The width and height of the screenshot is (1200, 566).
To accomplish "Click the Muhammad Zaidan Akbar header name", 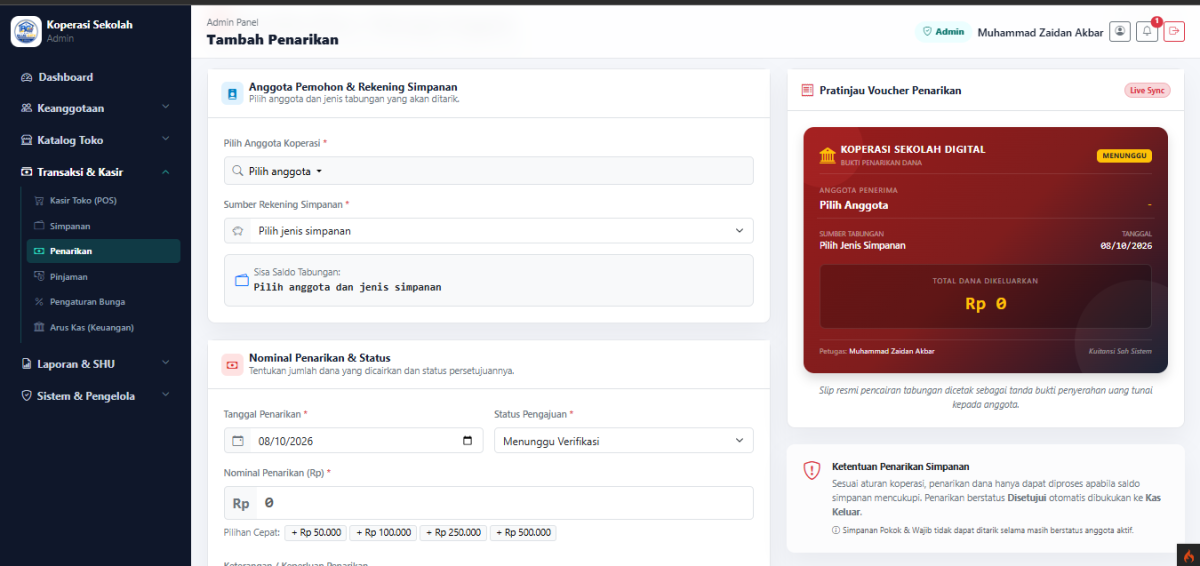I will (1040, 32).
